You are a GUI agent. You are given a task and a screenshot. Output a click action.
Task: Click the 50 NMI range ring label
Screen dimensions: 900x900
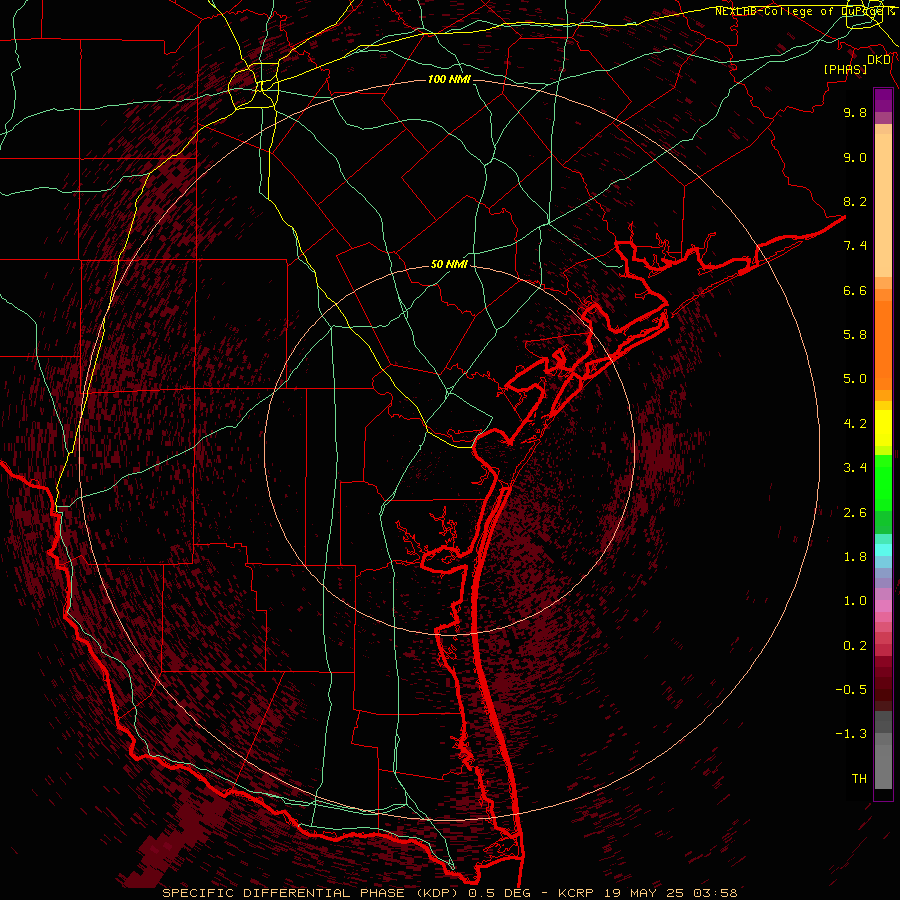[x=449, y=265]
